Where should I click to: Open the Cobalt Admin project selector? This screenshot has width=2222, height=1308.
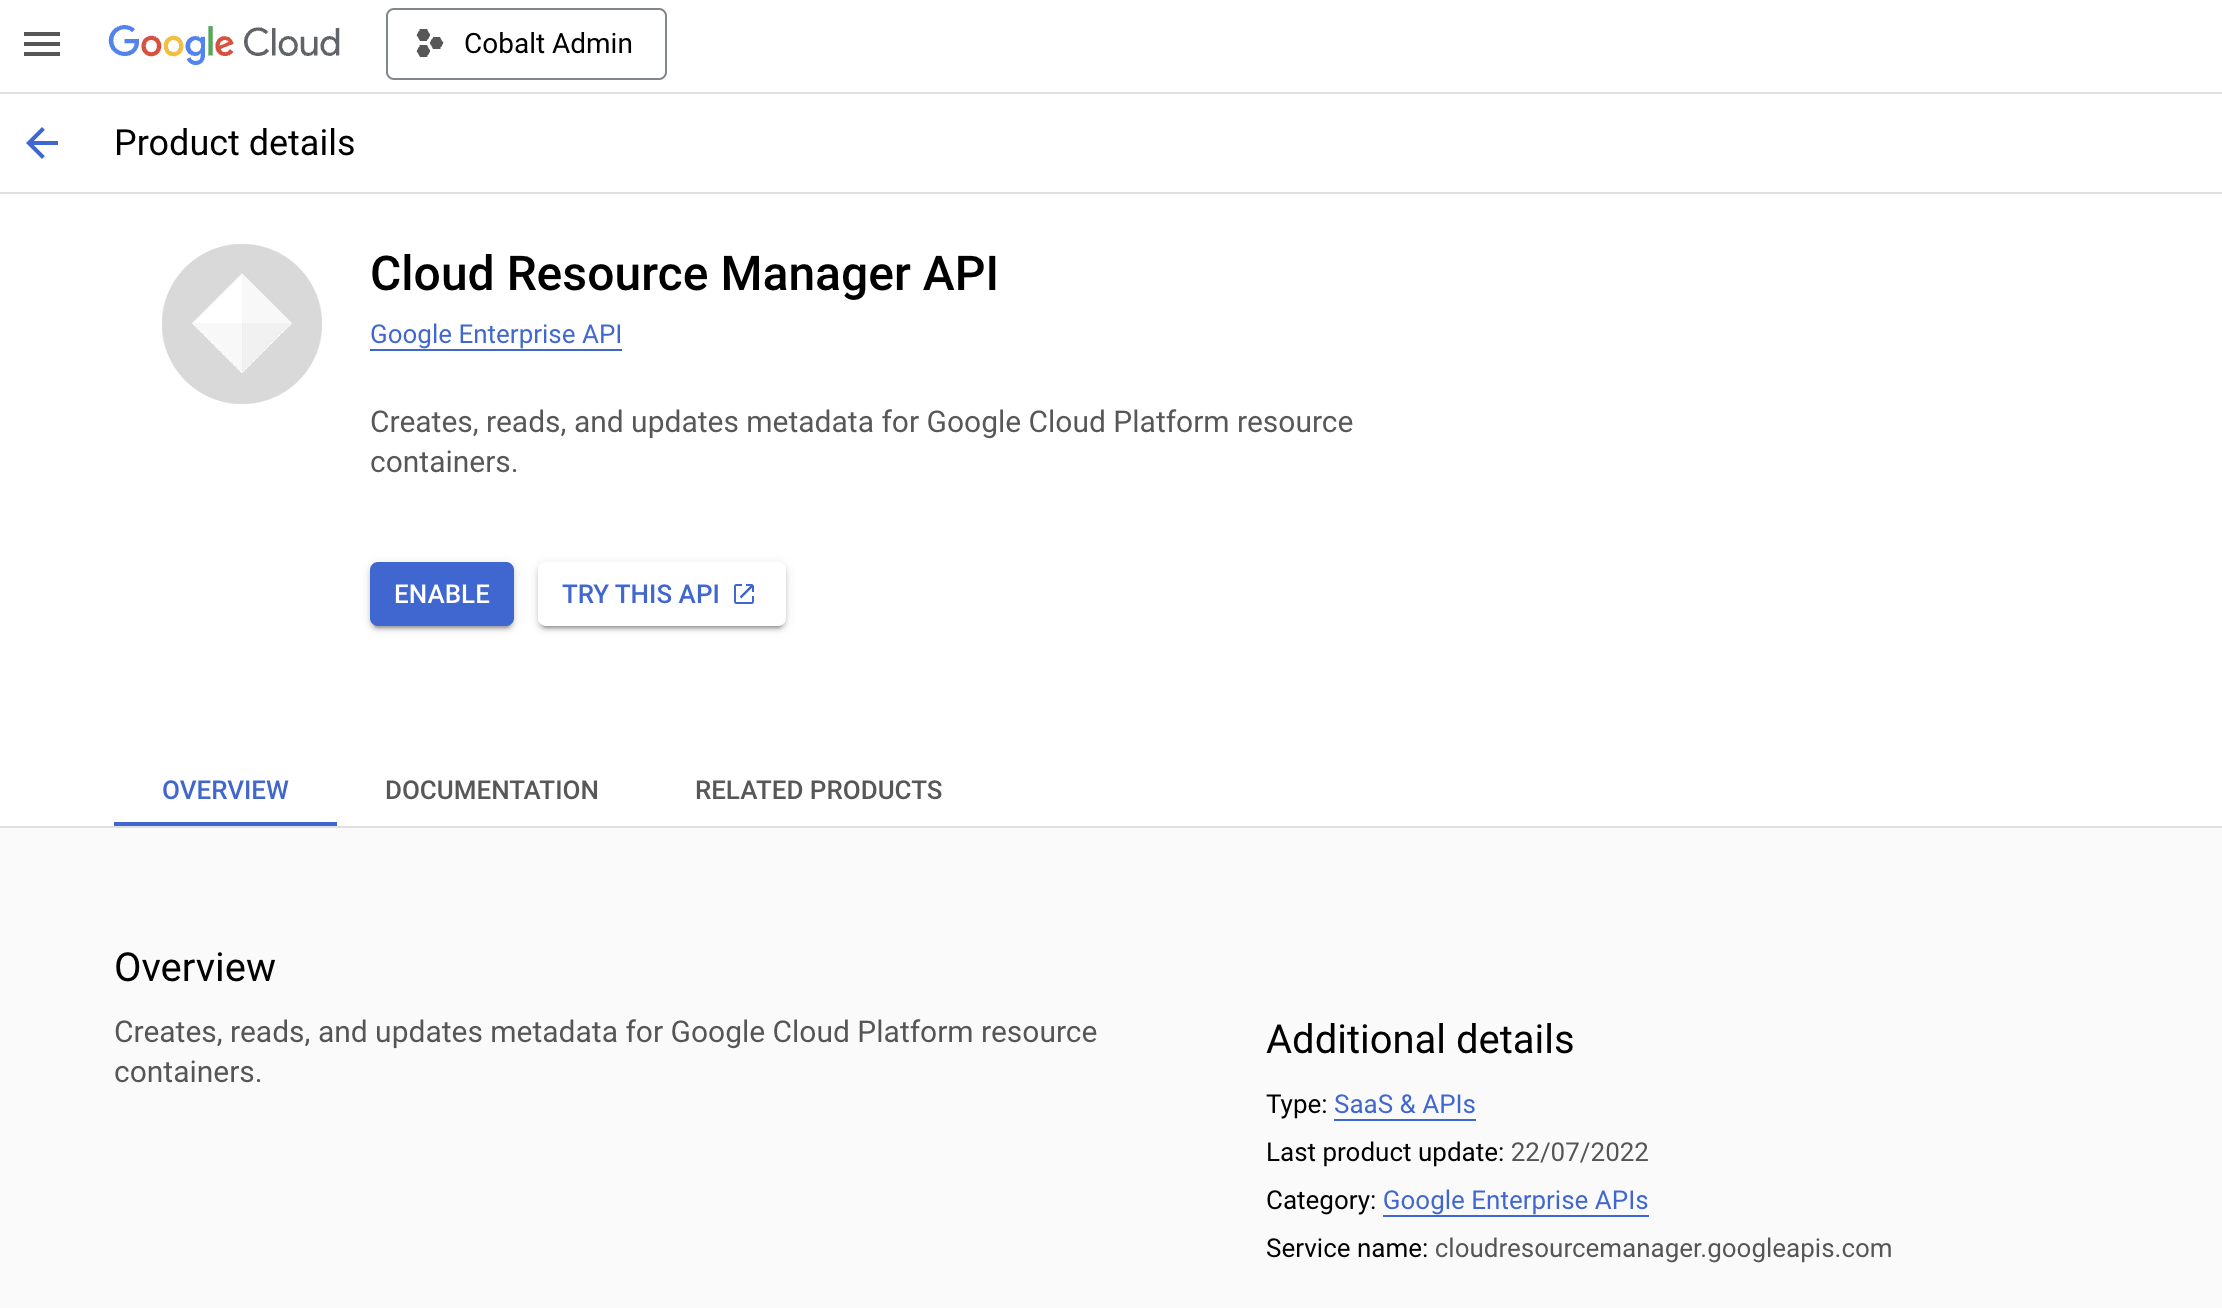pos(526,43)
